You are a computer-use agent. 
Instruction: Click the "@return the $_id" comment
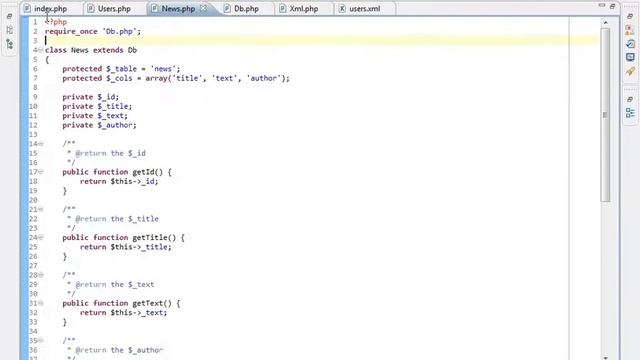(110, 153)
